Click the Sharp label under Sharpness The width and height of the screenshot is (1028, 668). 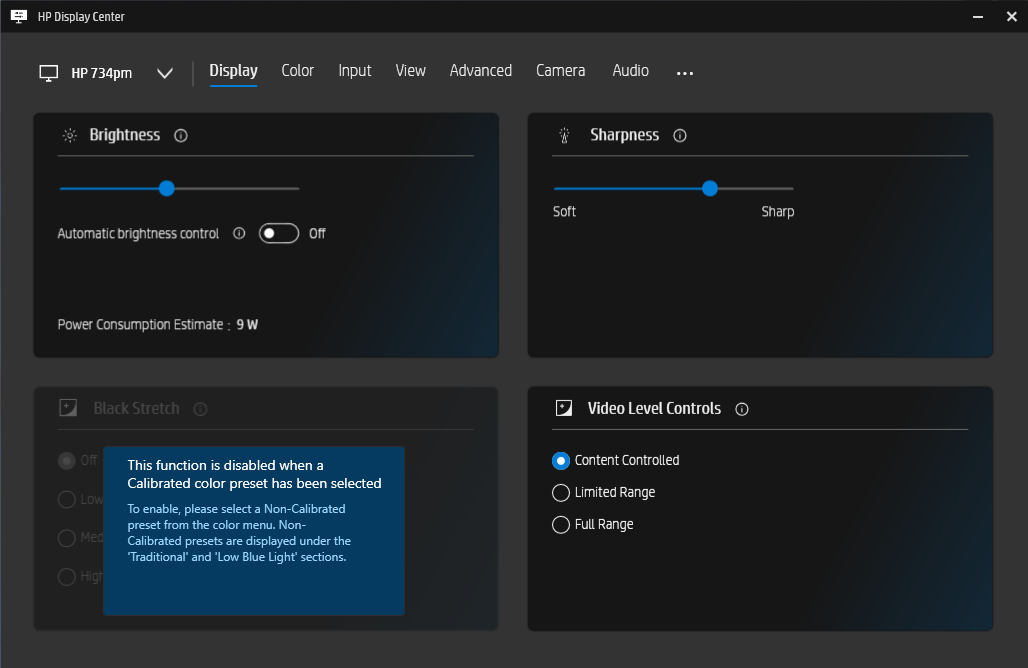[x=778, y=212]
